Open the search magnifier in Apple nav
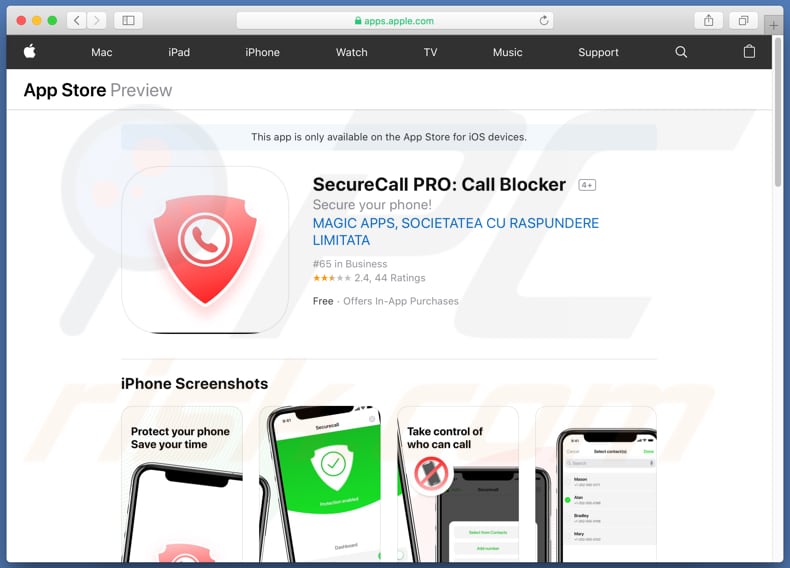Image resolution: width=790 pixels, height=568 pixels. (x=681, y=52)
